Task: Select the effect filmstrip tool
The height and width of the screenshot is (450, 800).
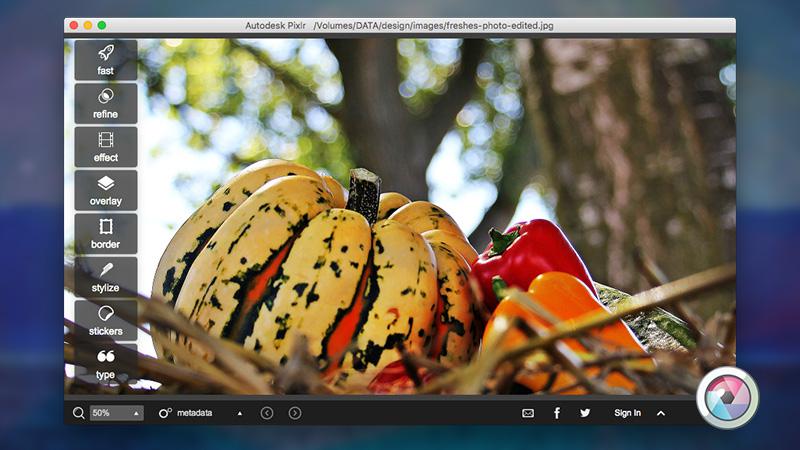Action: pyautogui.click(x=106, y=147)
